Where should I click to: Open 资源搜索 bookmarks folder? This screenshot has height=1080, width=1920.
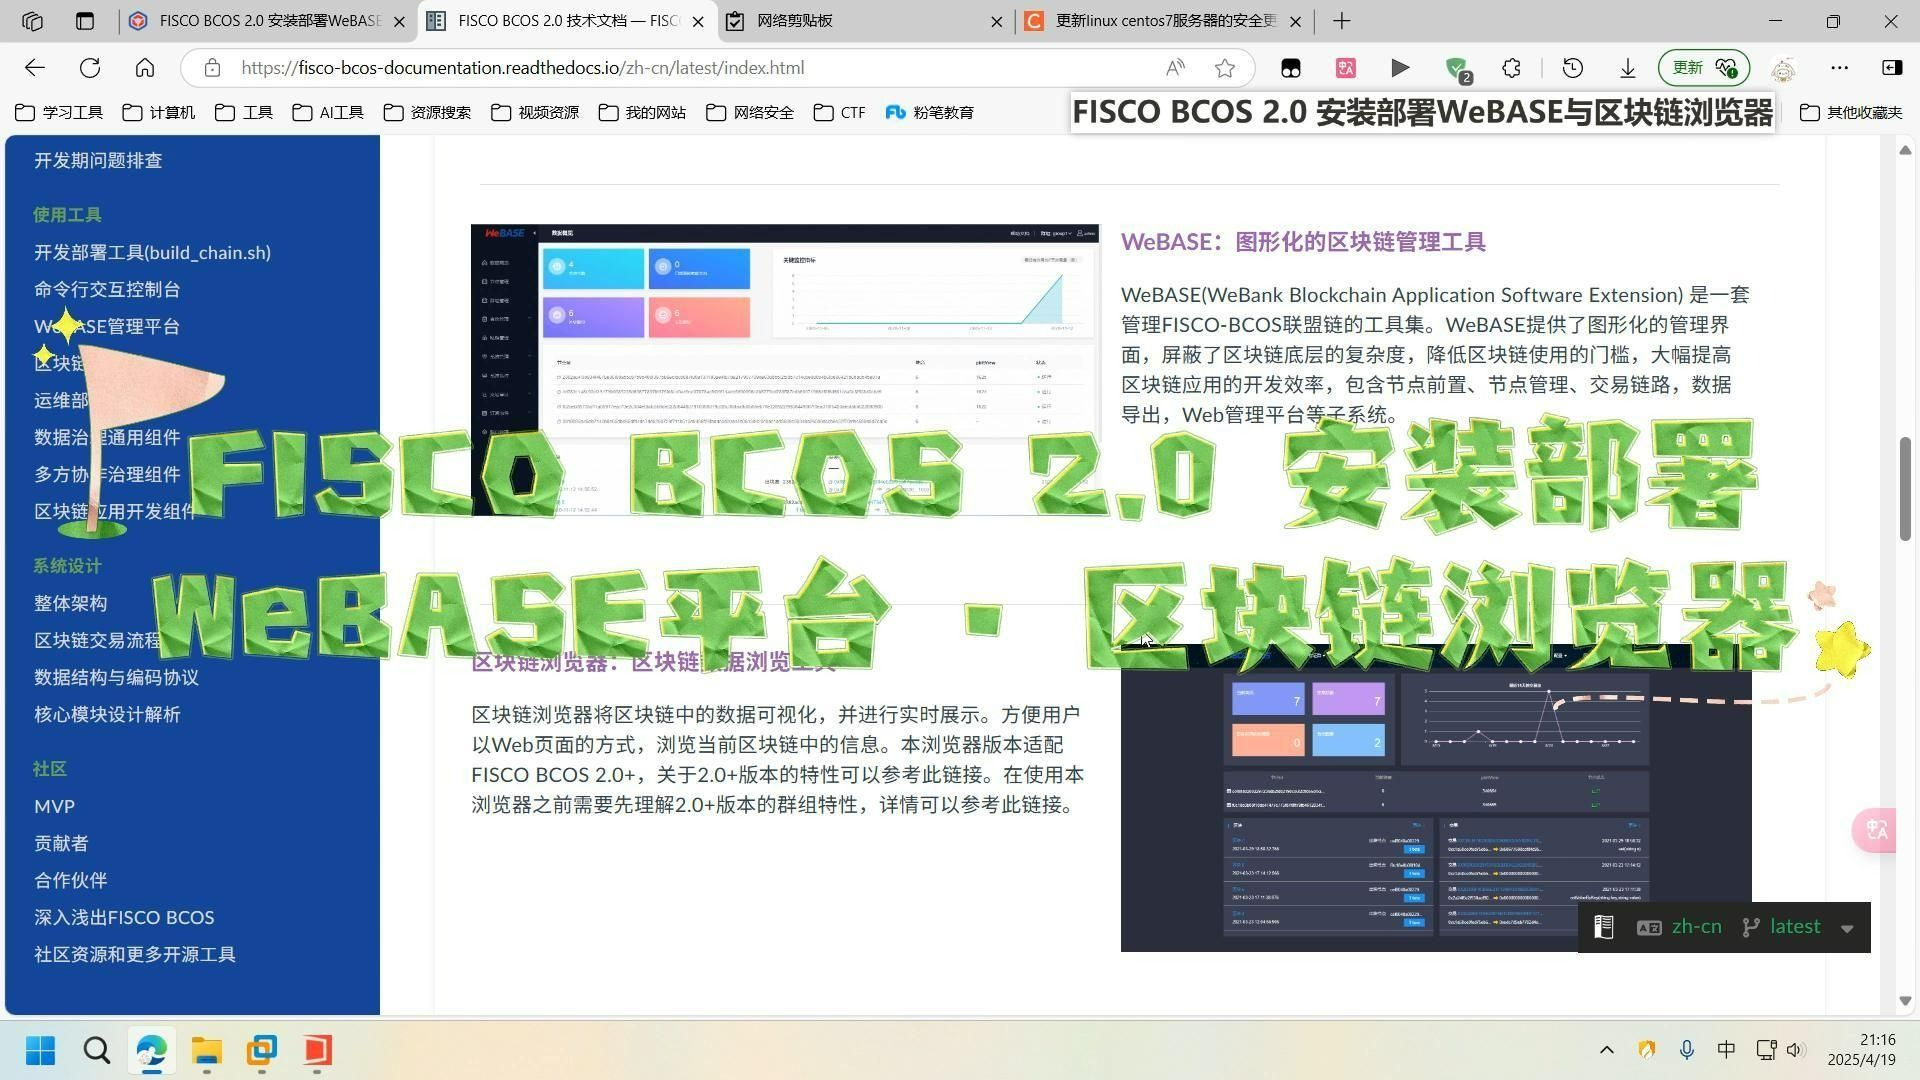point(427,113)
